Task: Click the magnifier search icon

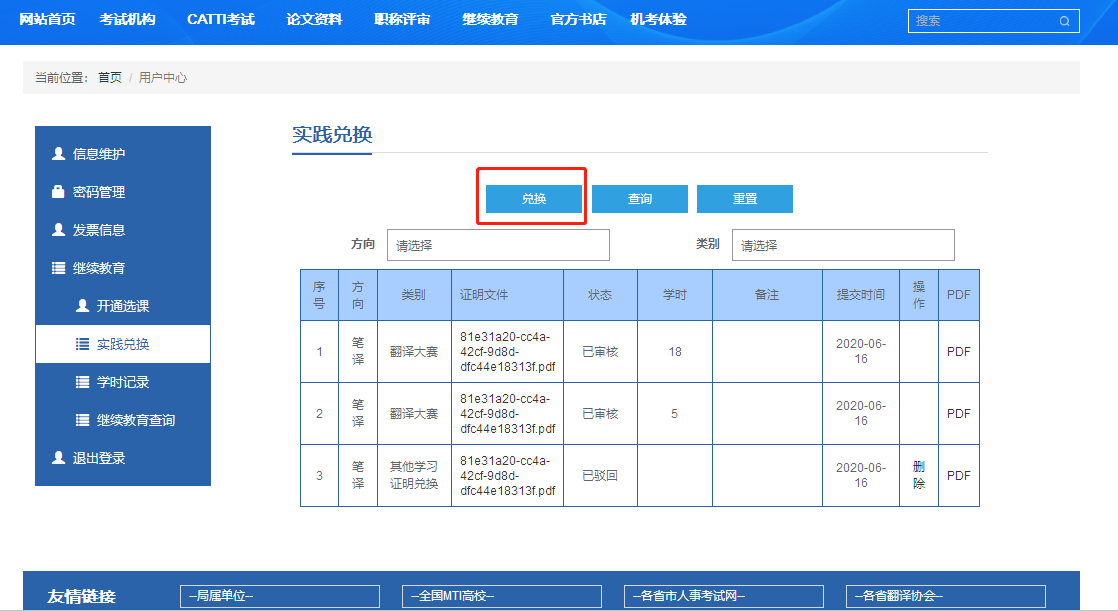Action: pos(1064,21)
